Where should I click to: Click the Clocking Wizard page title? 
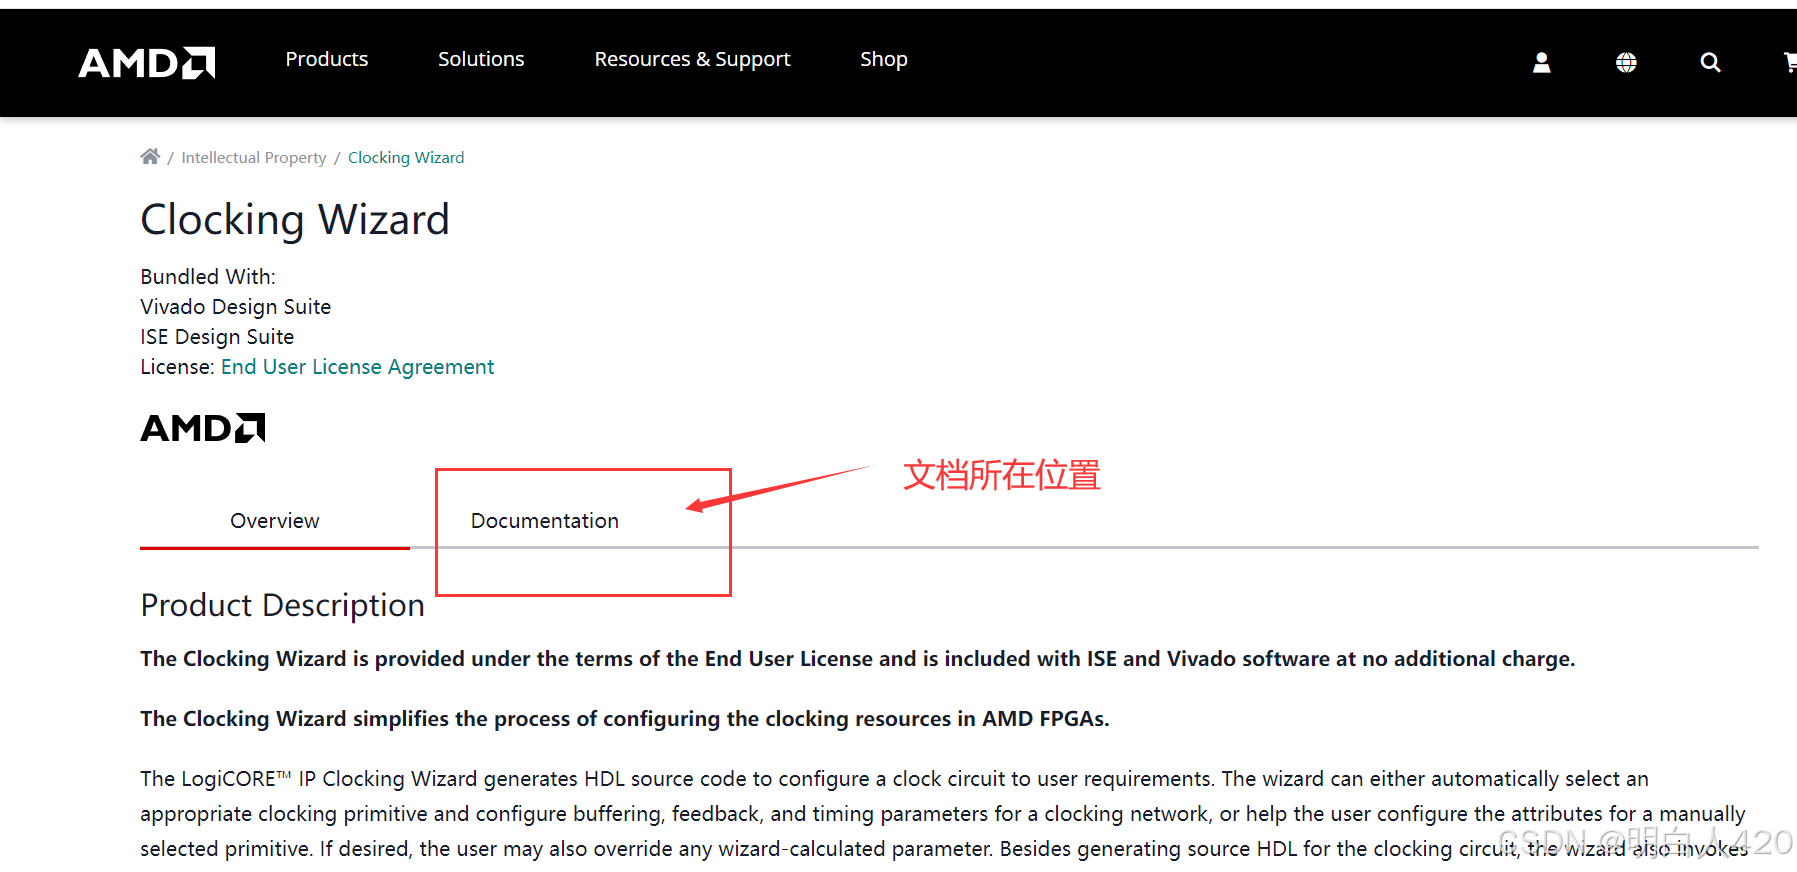295,220
